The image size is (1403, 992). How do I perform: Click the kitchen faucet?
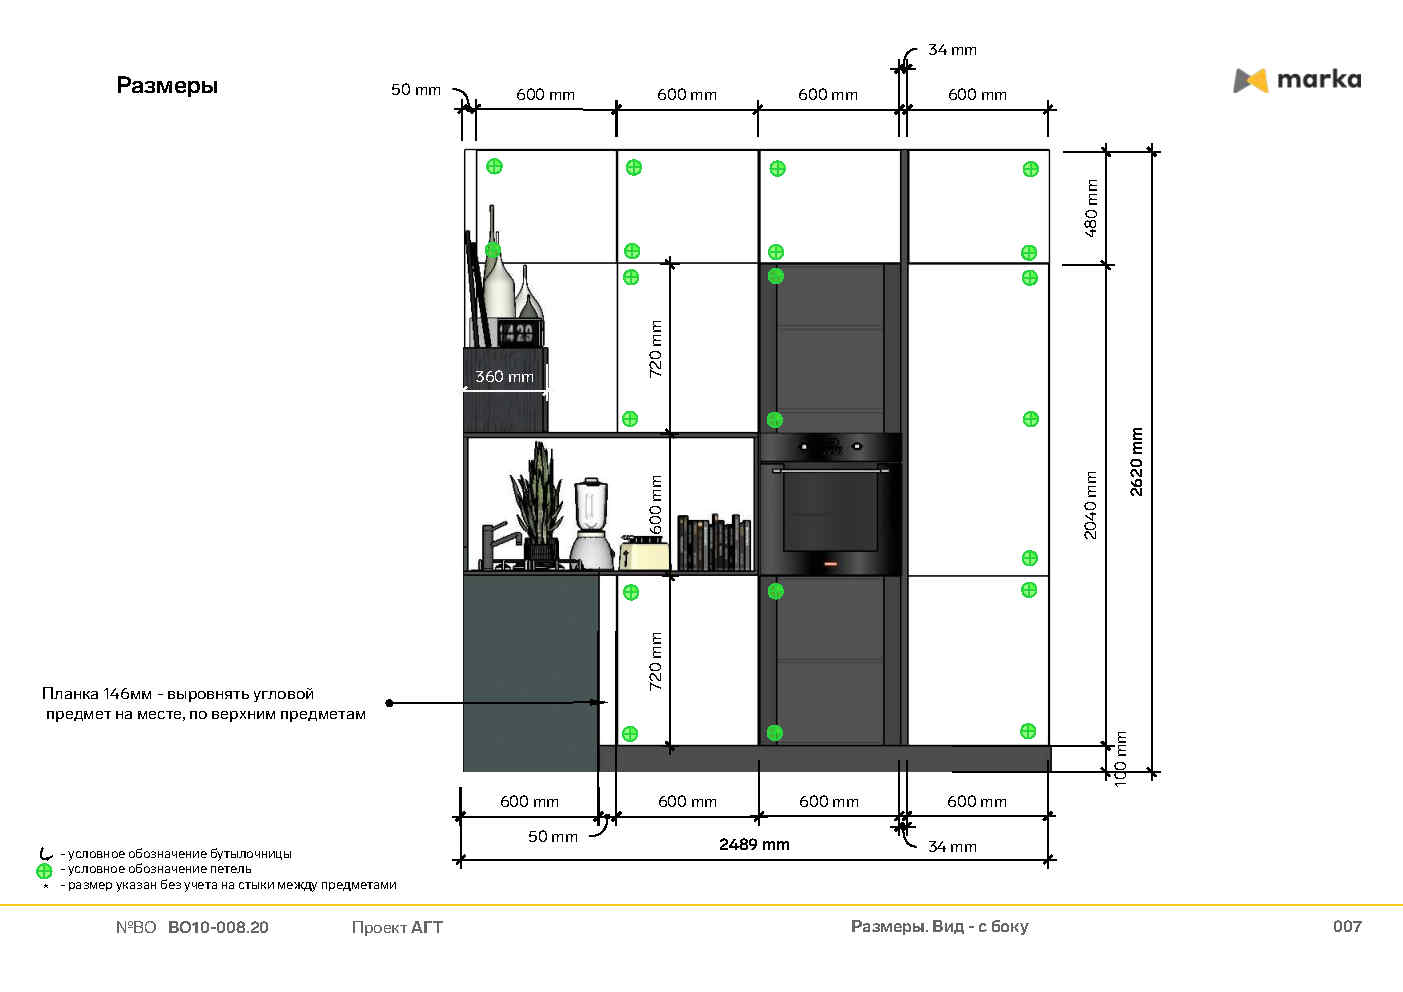[x=493, y=545]
